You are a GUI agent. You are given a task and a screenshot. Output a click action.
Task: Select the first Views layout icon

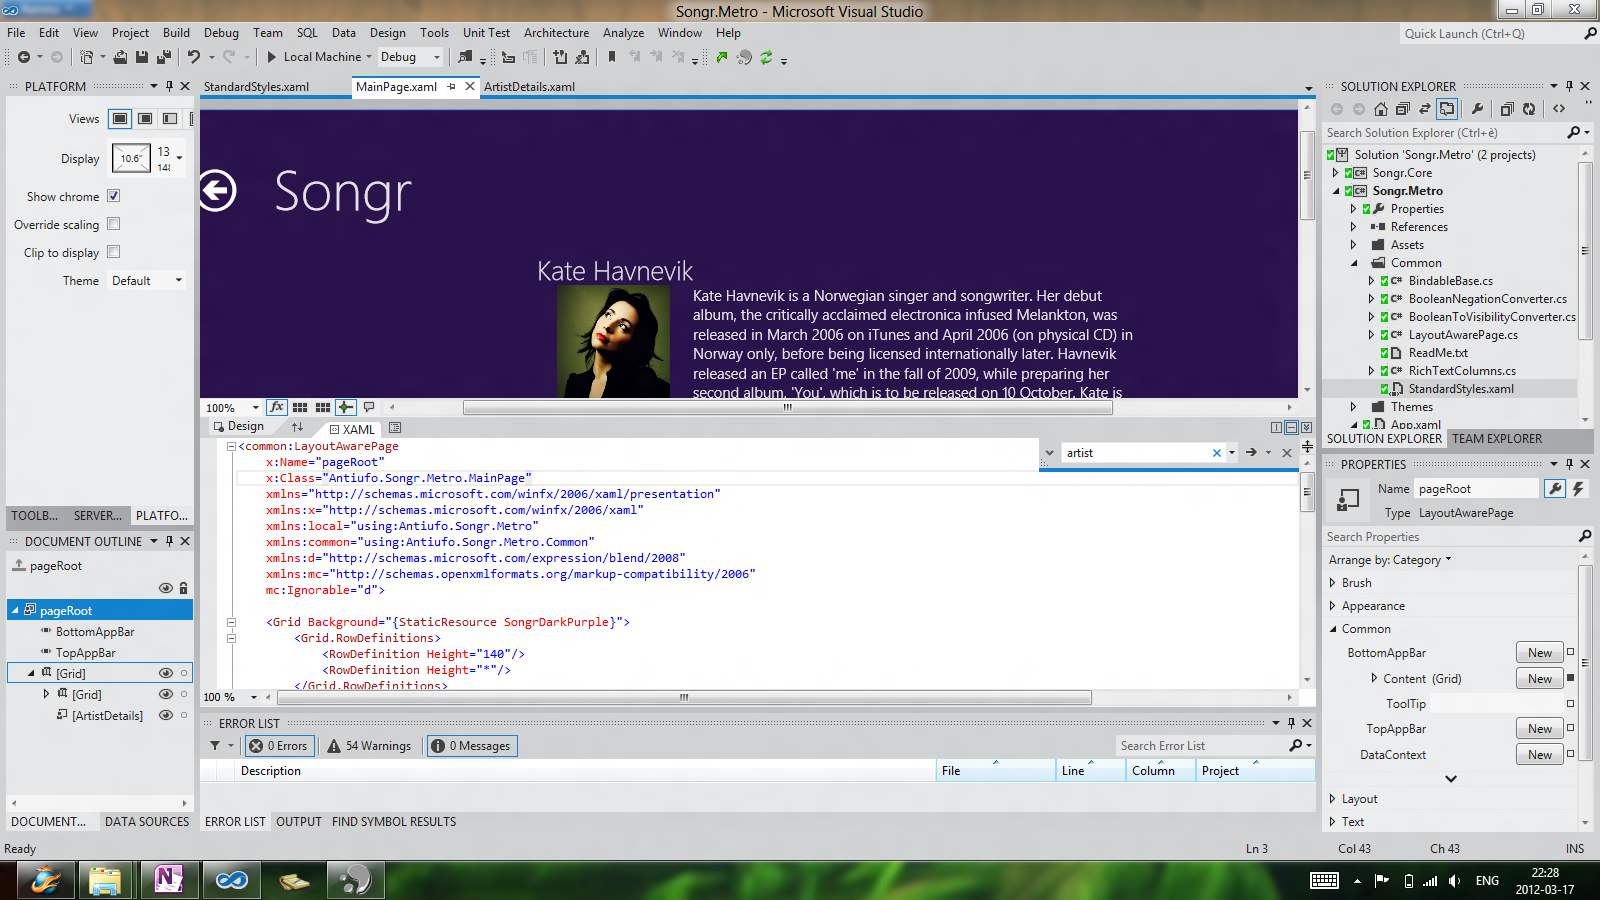pyautogui.click(x=120, y=118)
